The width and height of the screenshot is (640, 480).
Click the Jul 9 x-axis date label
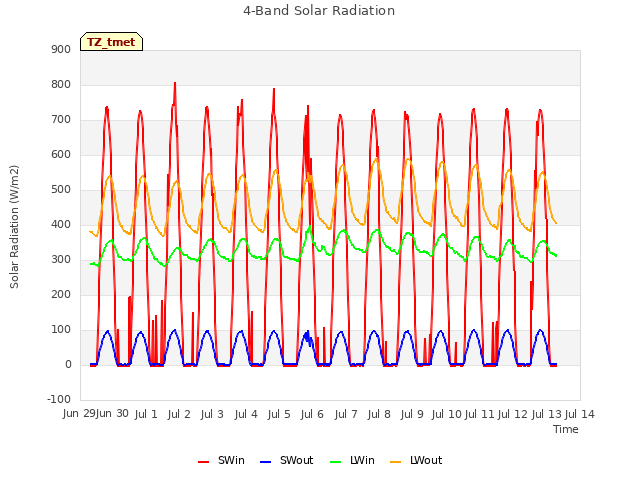412,414
